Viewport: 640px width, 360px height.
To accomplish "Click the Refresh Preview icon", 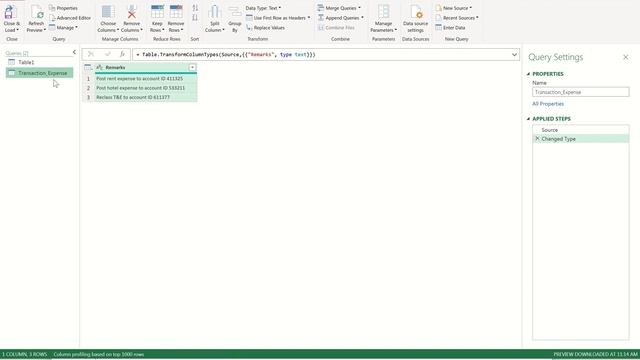I will coord(36,13).
